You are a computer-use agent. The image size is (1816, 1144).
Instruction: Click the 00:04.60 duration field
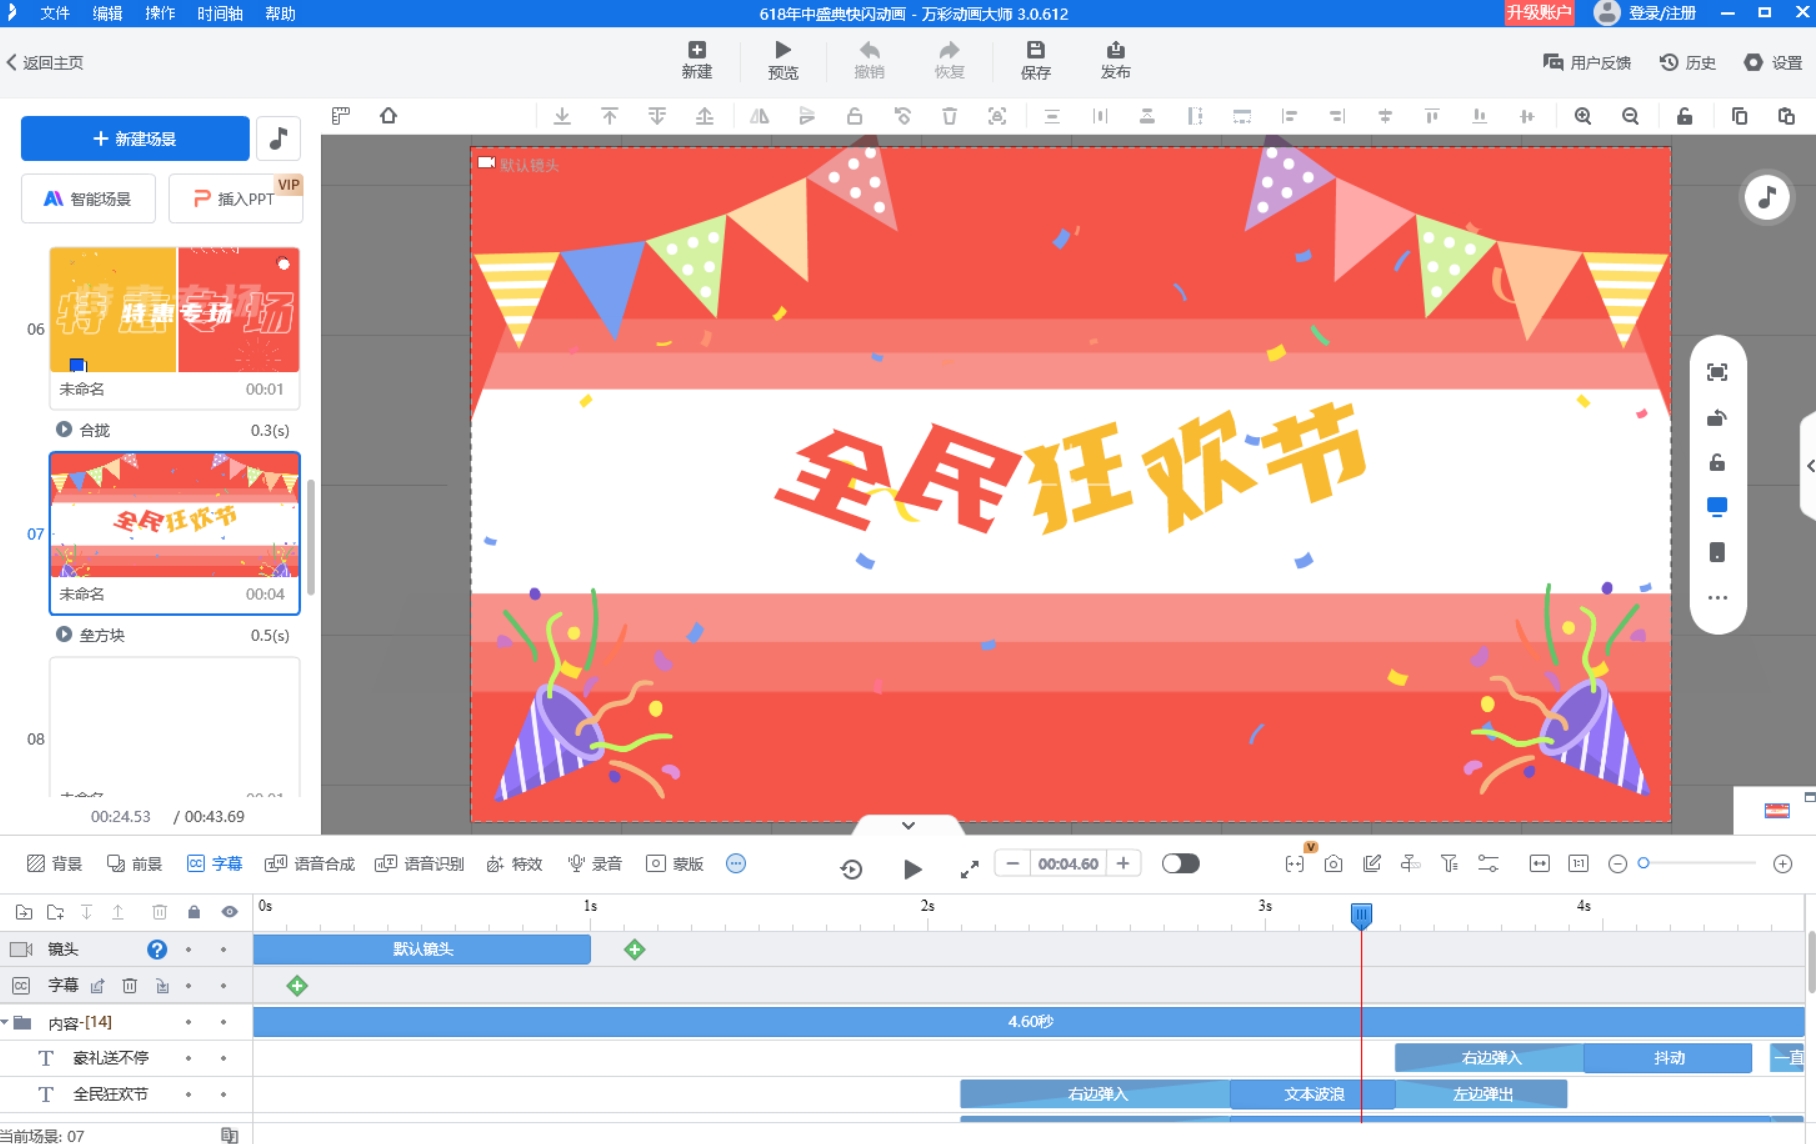(1068, 863)
